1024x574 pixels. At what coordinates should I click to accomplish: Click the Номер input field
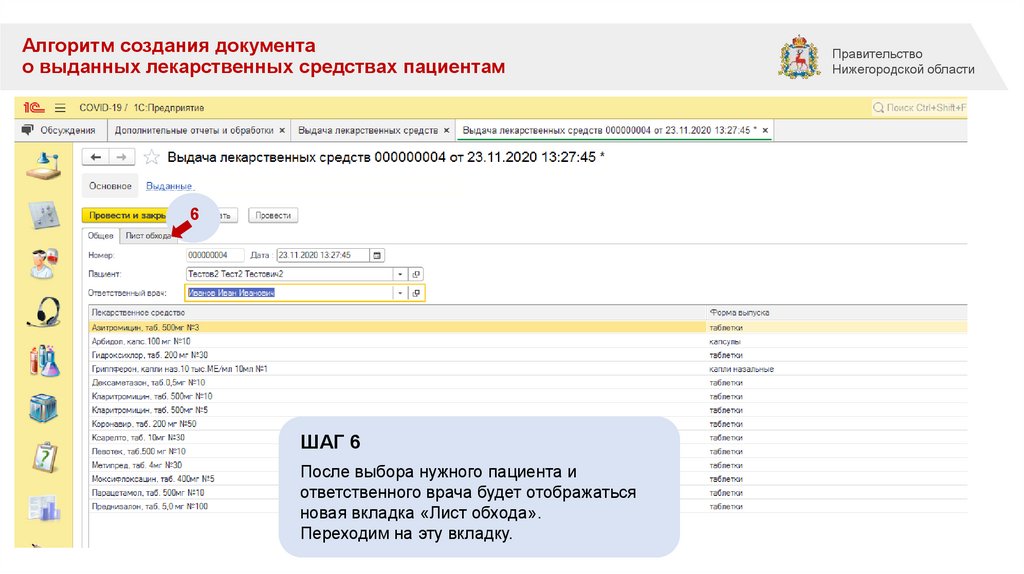coord(214,255)
